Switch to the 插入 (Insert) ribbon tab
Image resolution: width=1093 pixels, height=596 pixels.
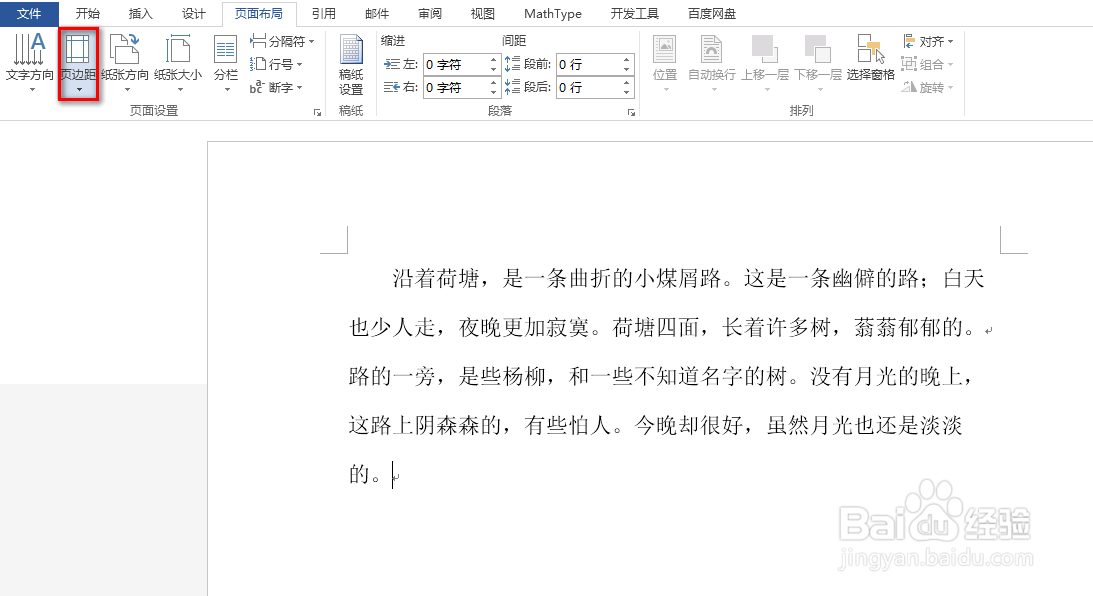click(x=139, y=13)
